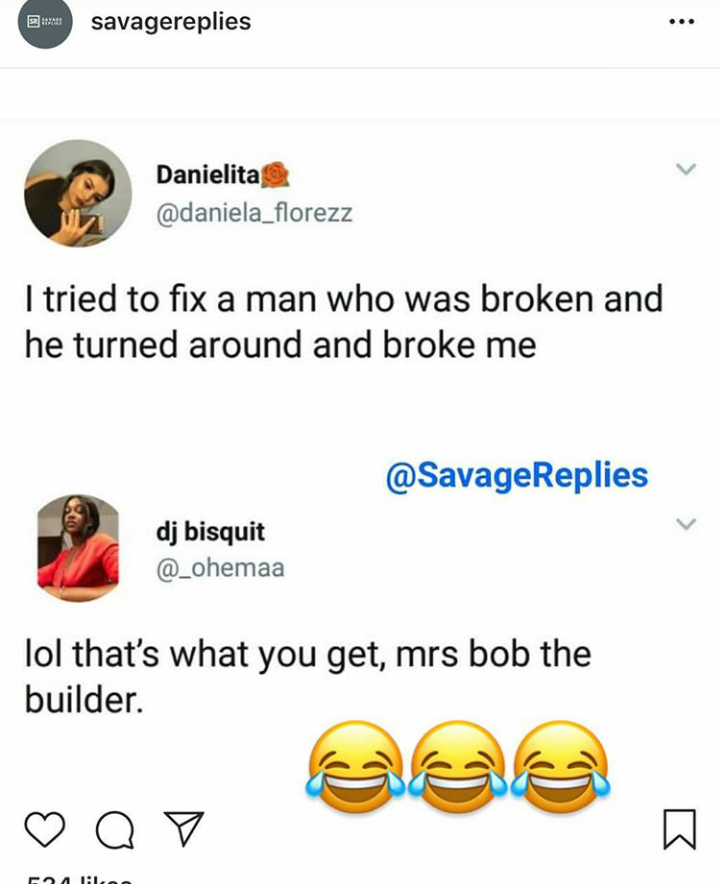This screenshot has height=884, width=720.
Task: Open the @daniela_florezz handle
Action: coord(254,213)
